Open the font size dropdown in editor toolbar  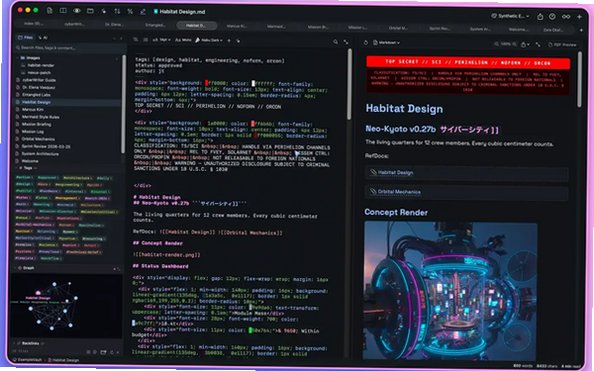pos(161,40)
